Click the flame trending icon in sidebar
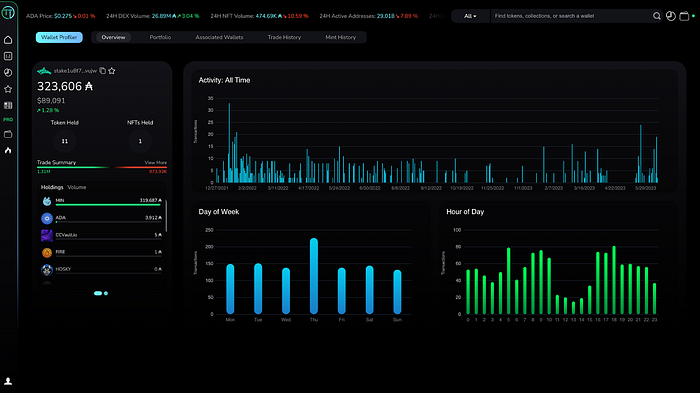 point(8,151)
